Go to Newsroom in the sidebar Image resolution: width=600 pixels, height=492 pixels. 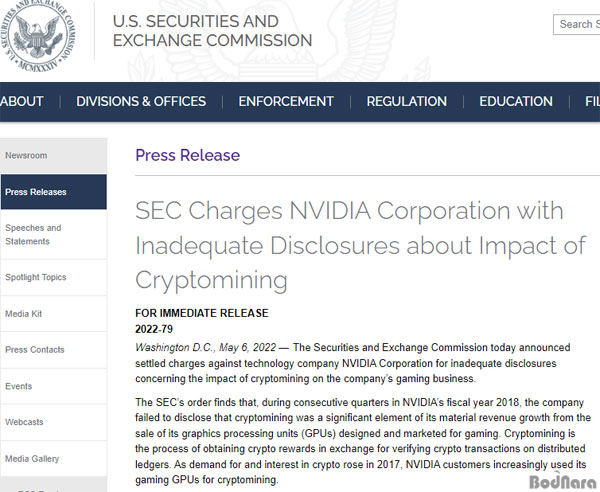[54, 155]
